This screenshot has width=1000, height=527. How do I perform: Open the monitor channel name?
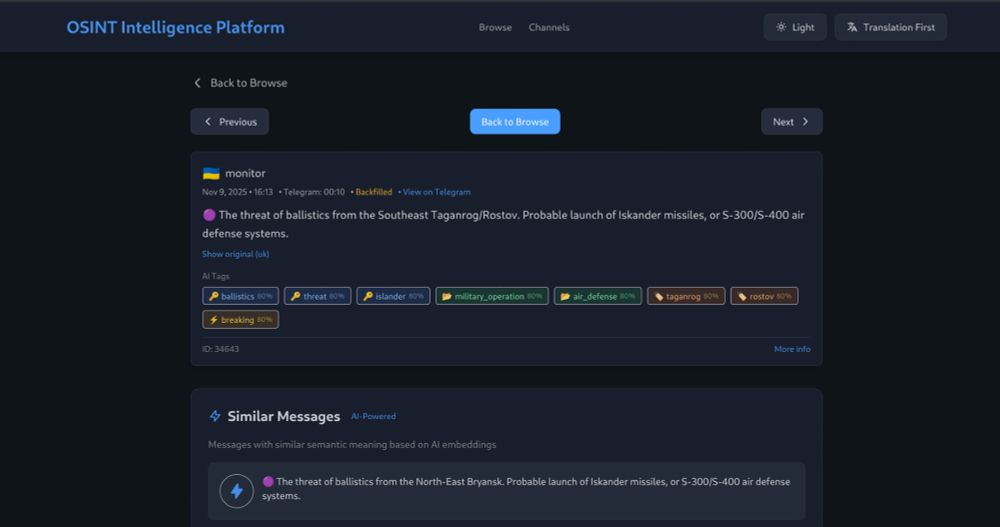245,173
